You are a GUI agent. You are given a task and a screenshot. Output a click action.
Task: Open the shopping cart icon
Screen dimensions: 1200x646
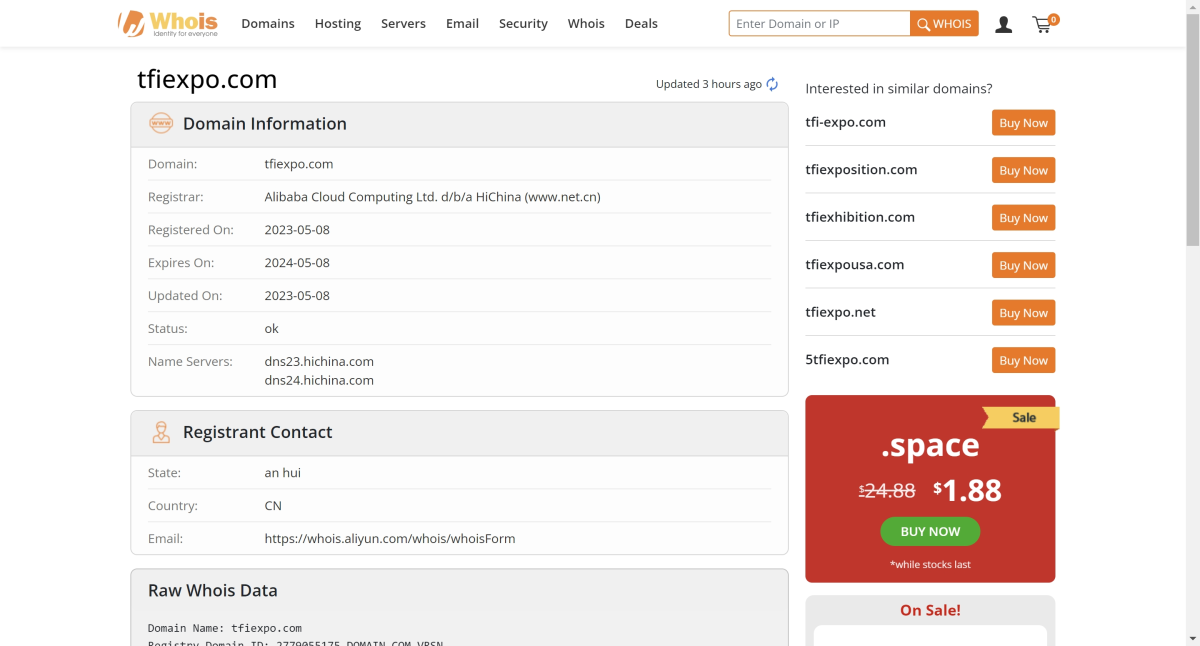1043,24
